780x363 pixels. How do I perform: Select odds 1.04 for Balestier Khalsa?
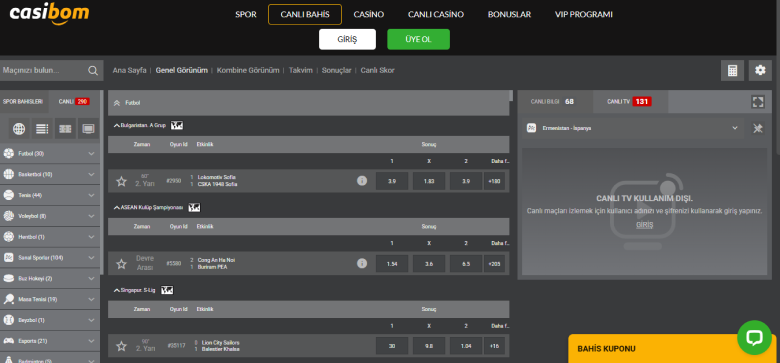(x=466, y=346)
